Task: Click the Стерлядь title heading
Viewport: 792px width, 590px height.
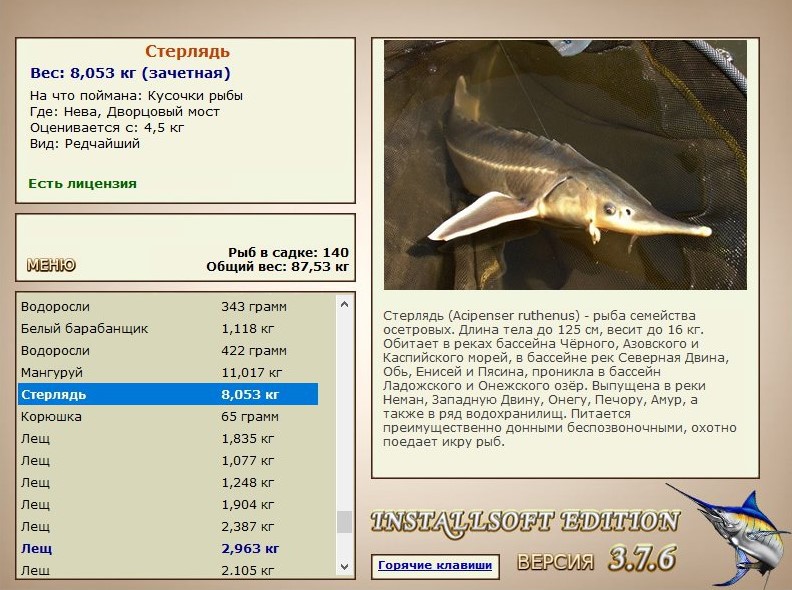Action: click(x=187, y=52)
